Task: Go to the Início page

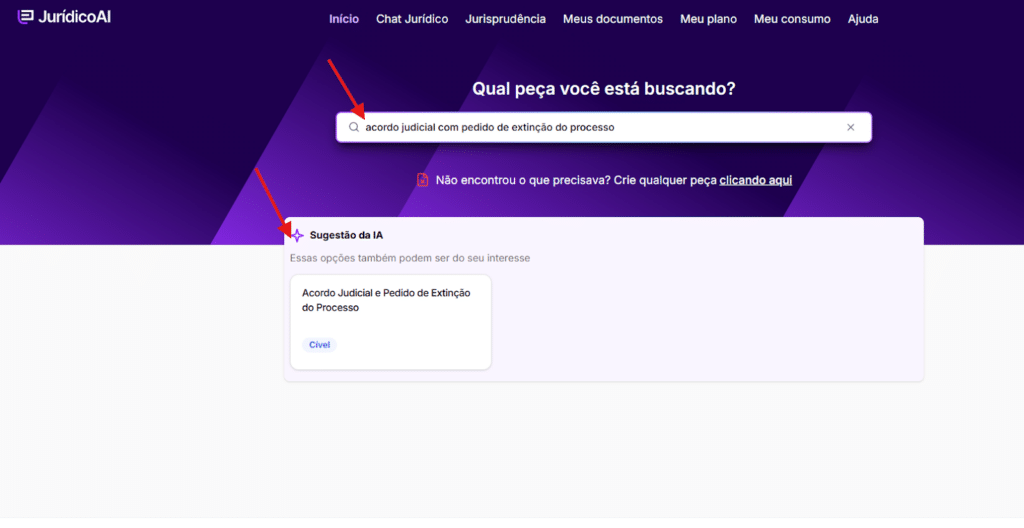Action: (344, 19)
